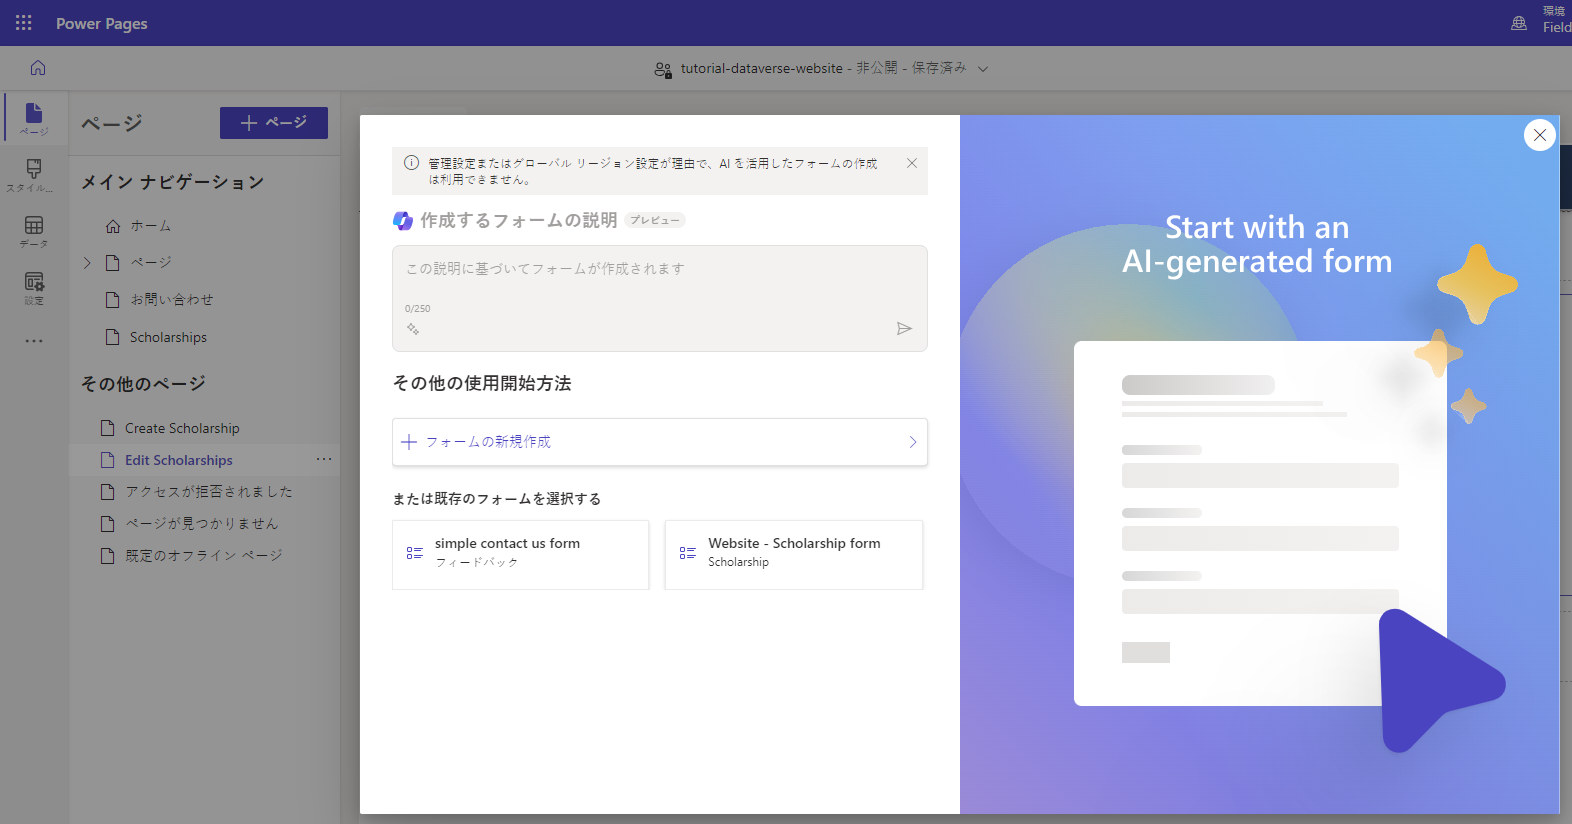Click form icon on Scholarship form card
This screenshot has height=824, width=1572.
tap(688, 553)
